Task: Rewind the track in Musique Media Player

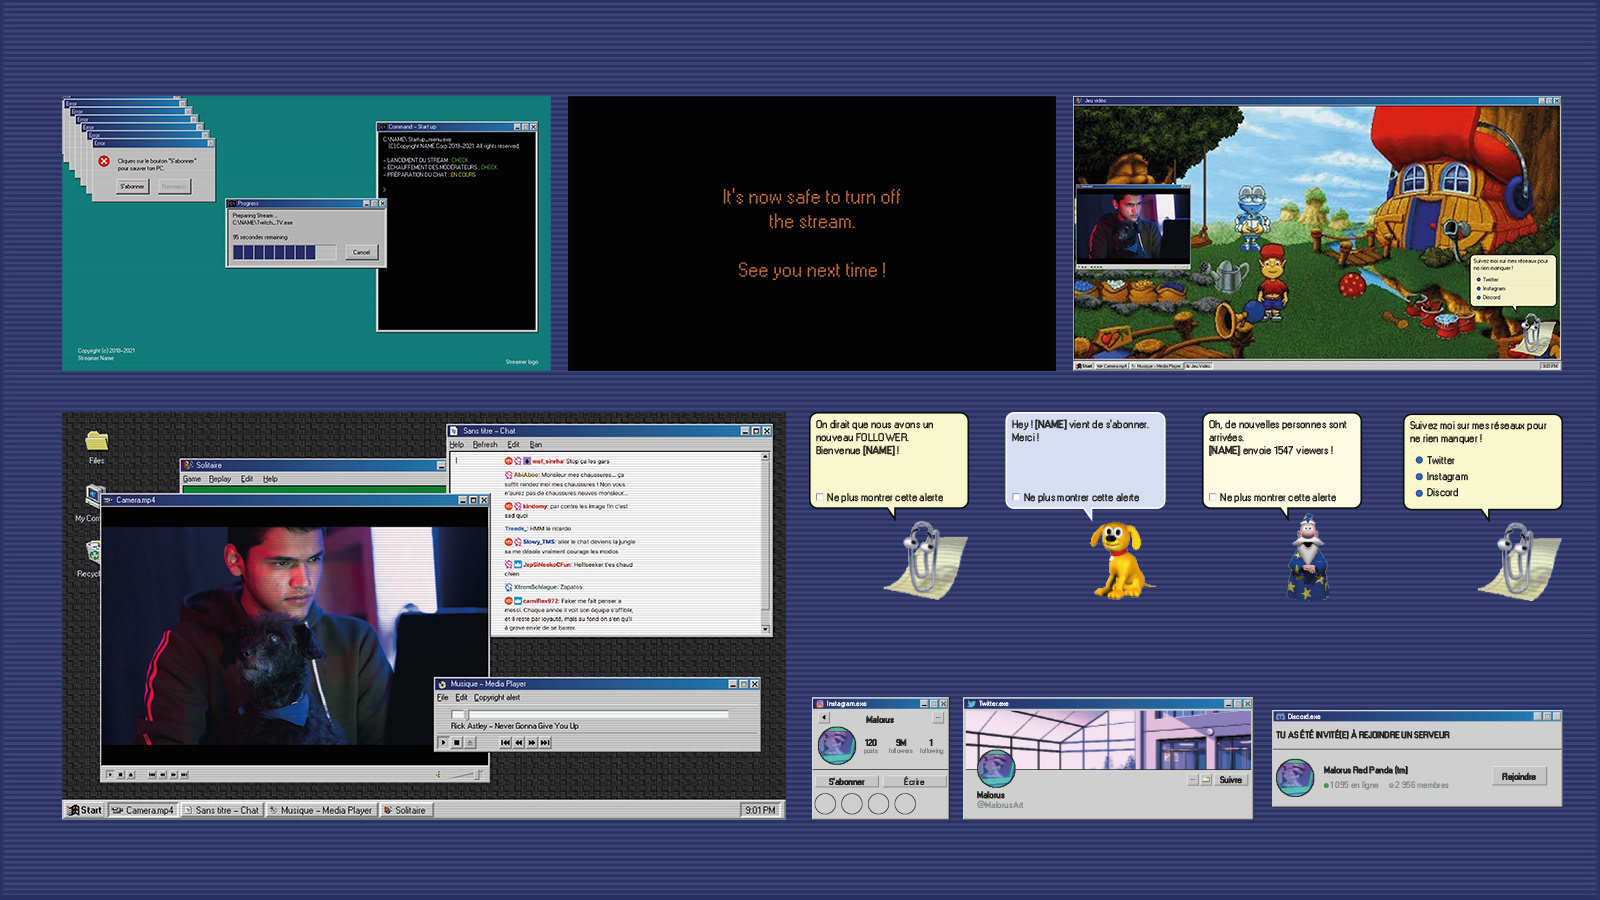Action: coord(519,742)
